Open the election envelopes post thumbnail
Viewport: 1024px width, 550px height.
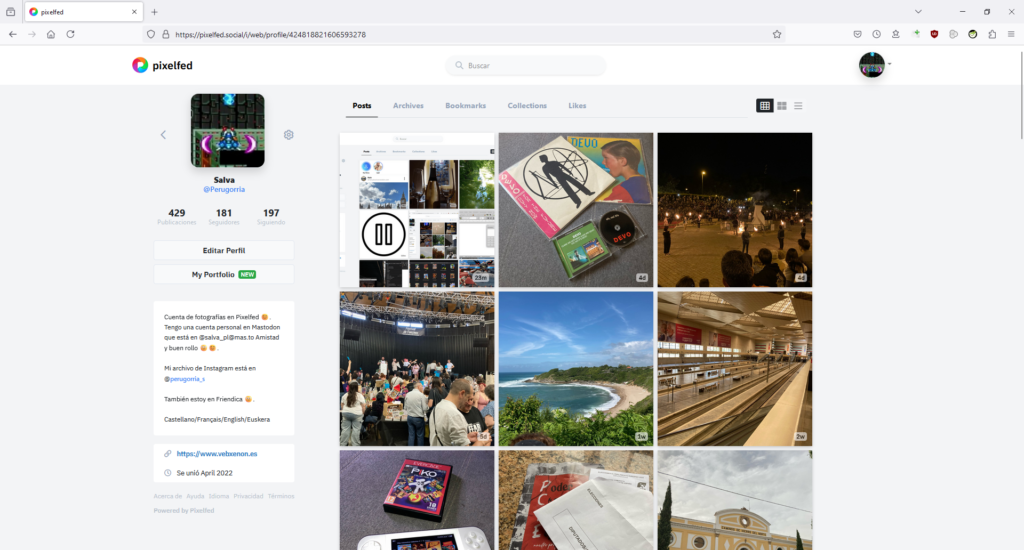click(x=576, y=500)
